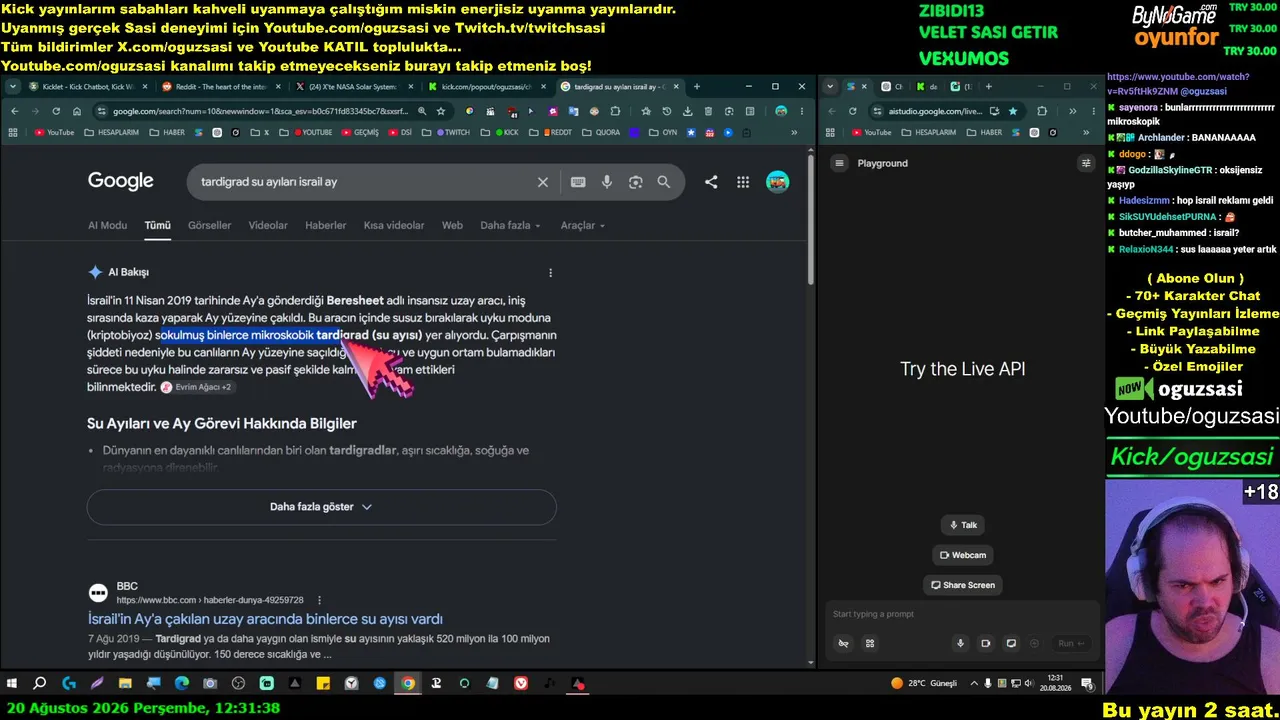This screenshot has width=1280, height=720.
Task: Switch to the Kicklet browser tab
Action: 88,87
